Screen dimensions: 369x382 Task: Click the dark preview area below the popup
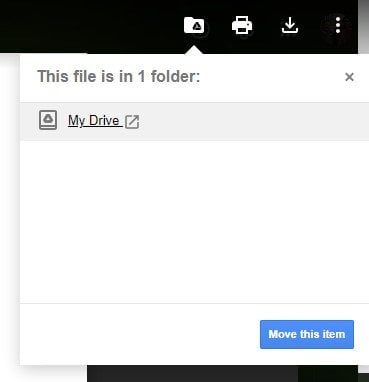(x=192, y=374)
